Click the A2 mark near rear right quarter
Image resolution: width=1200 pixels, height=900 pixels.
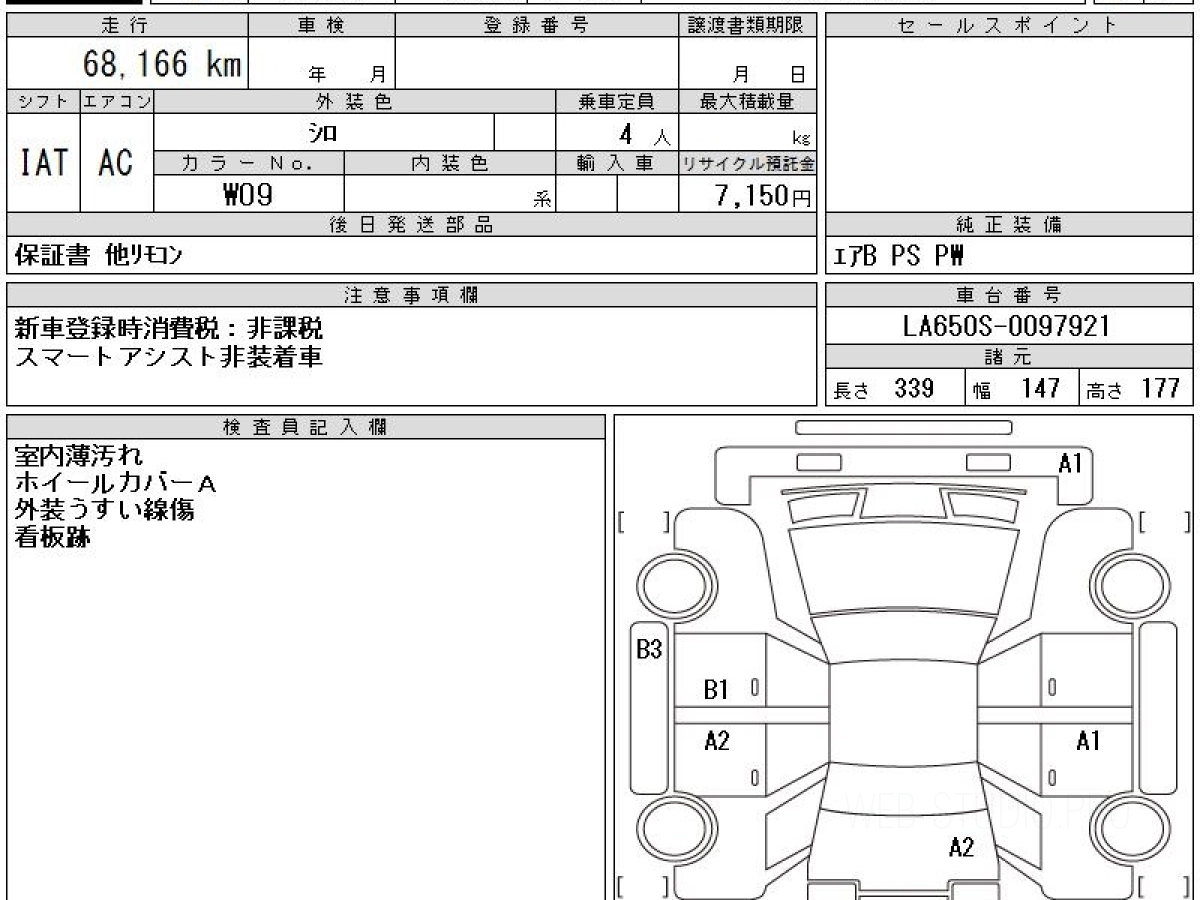click(x=961, y=848)
